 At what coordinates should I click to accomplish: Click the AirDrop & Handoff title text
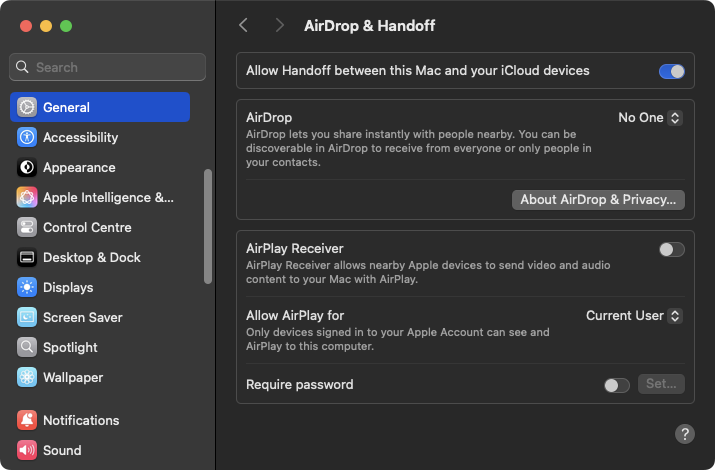(369, 26)
